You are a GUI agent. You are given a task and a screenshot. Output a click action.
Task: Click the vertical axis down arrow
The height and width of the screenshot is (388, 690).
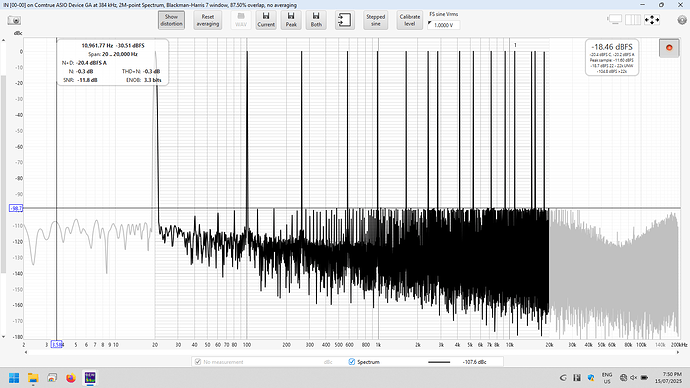[4, 337]
